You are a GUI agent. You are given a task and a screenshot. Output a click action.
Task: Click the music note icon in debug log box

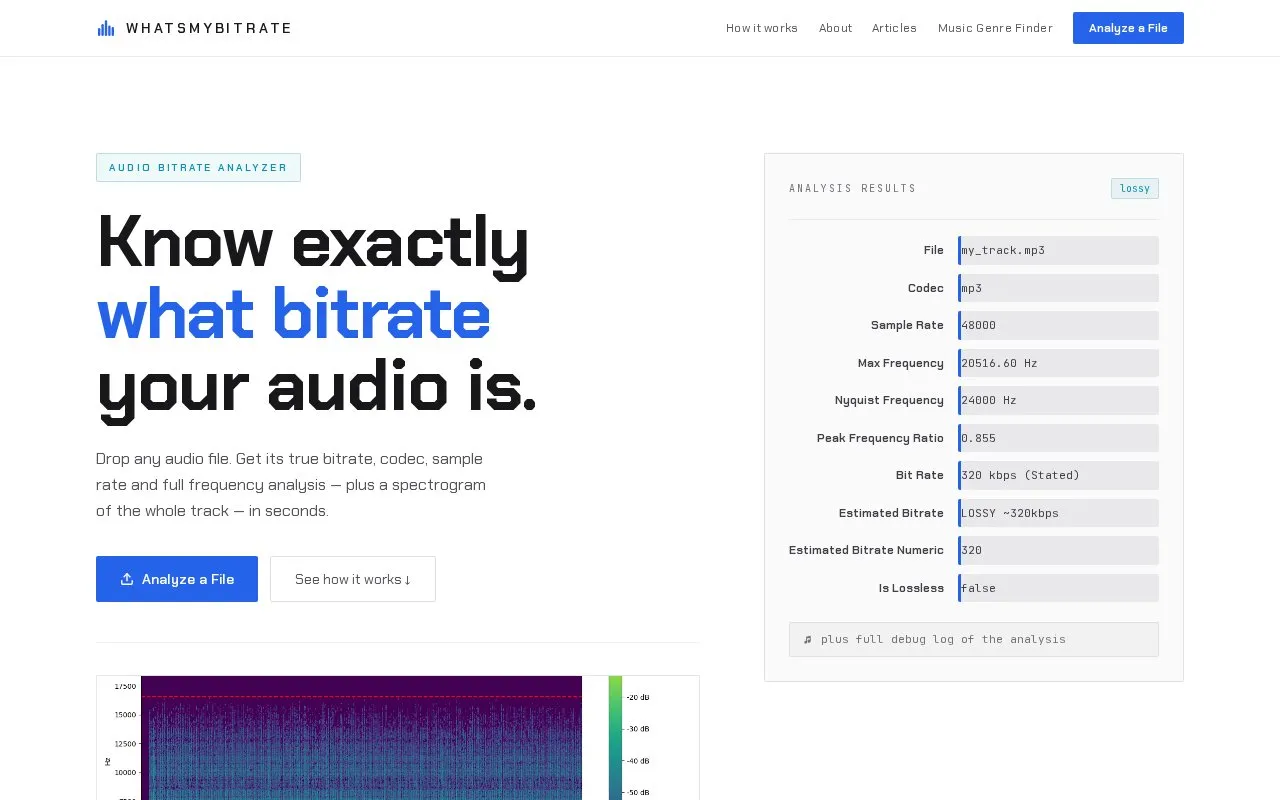point(808,640)
